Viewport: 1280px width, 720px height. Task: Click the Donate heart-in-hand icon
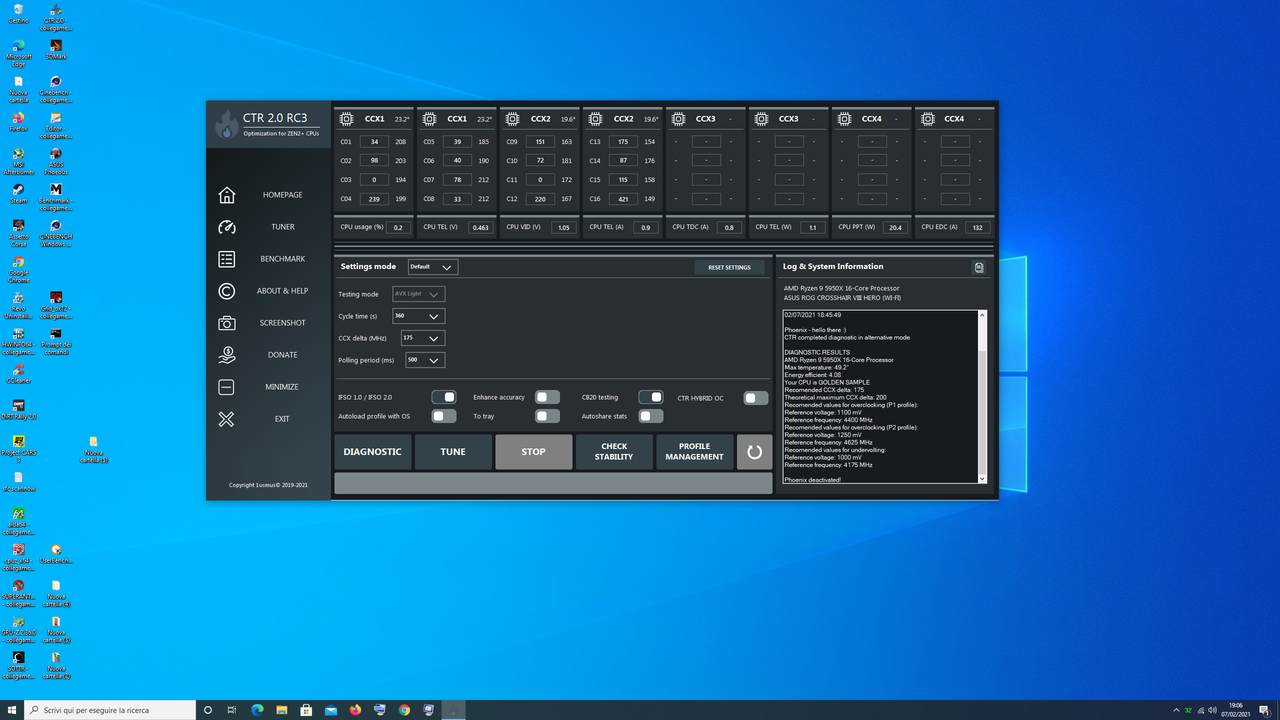[228, 355]
